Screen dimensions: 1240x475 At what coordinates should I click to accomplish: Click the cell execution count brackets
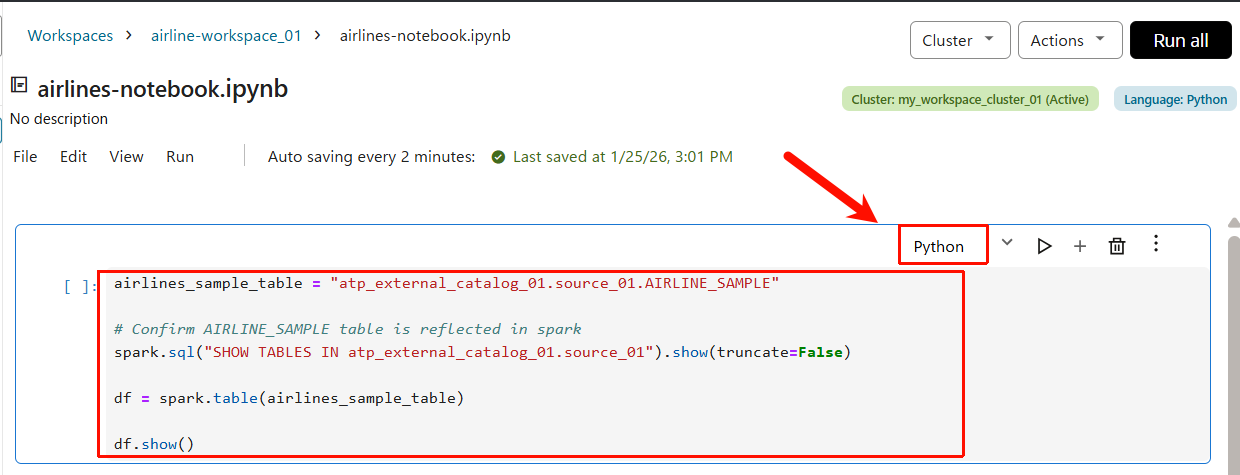point(80,286)
